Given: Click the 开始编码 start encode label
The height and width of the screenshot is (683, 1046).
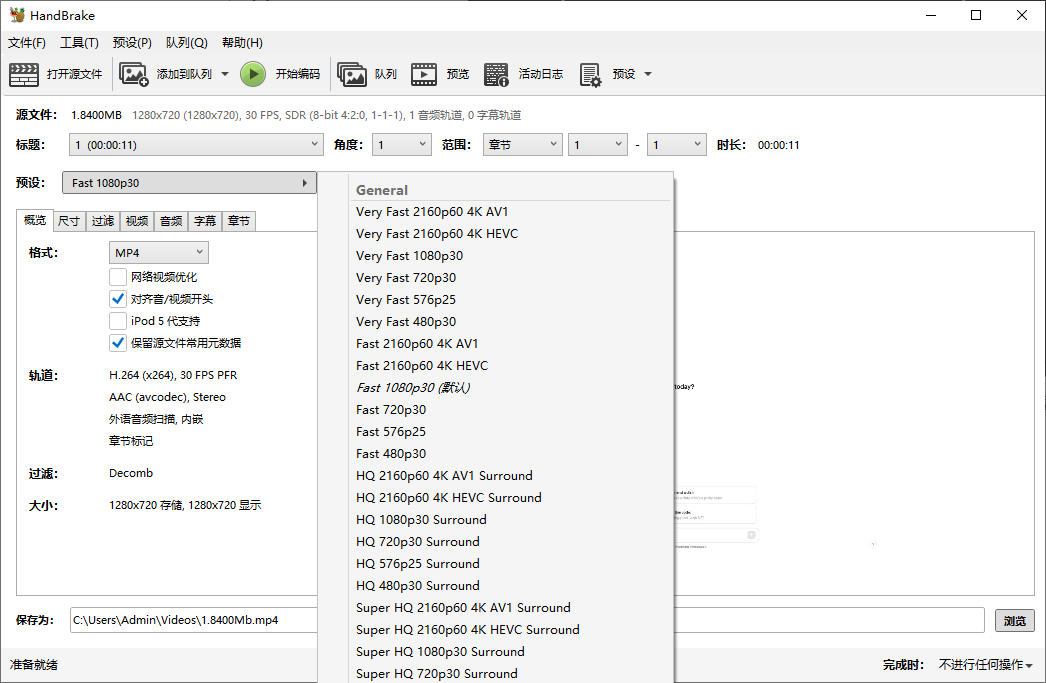Looking at the screenshot, I should point(298,74).
